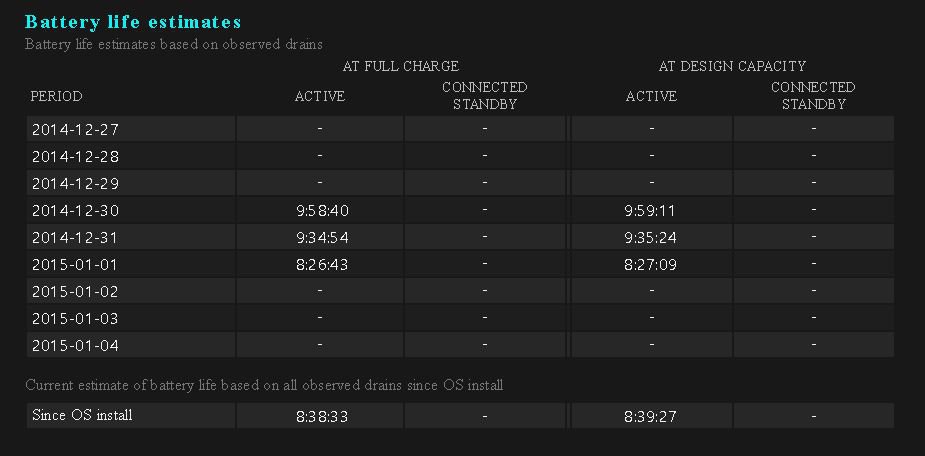Click the 9:58:40 active estimate value
Image resolution: width=925 pixels, height=456 pixels.
322,210
